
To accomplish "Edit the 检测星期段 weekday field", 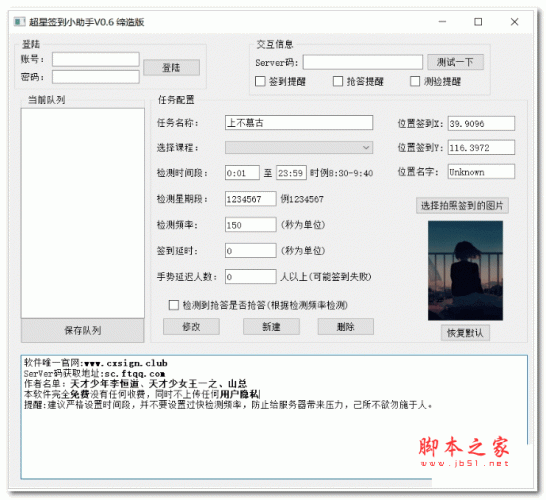I will pos(250,199).
